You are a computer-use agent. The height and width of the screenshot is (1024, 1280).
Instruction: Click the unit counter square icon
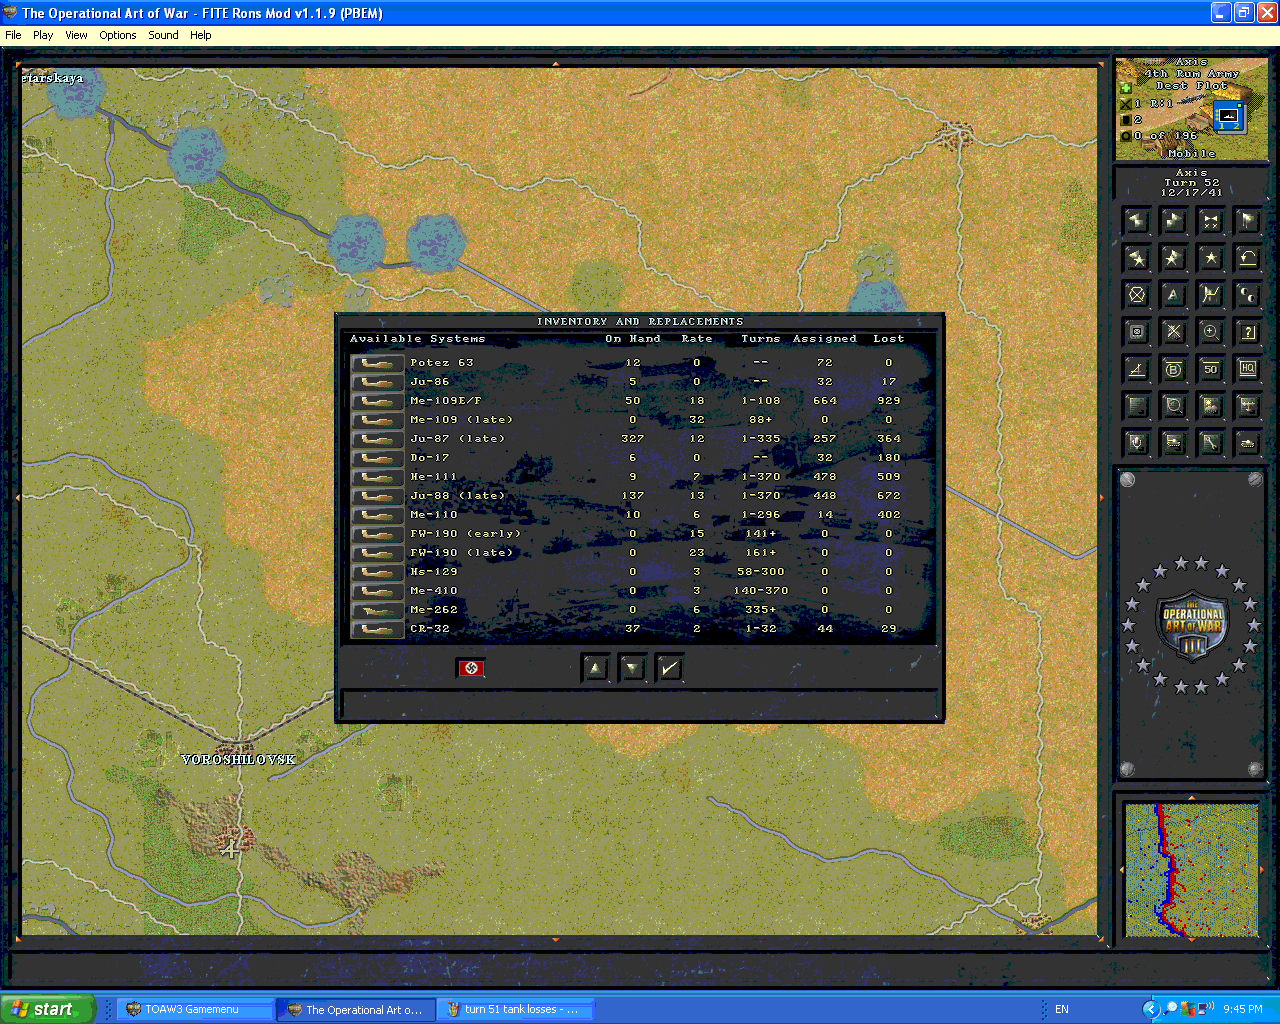click(x=1136, y=332)
